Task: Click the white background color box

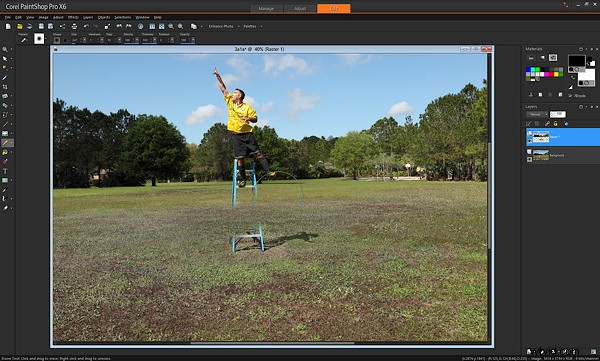Action: [587, 75]
